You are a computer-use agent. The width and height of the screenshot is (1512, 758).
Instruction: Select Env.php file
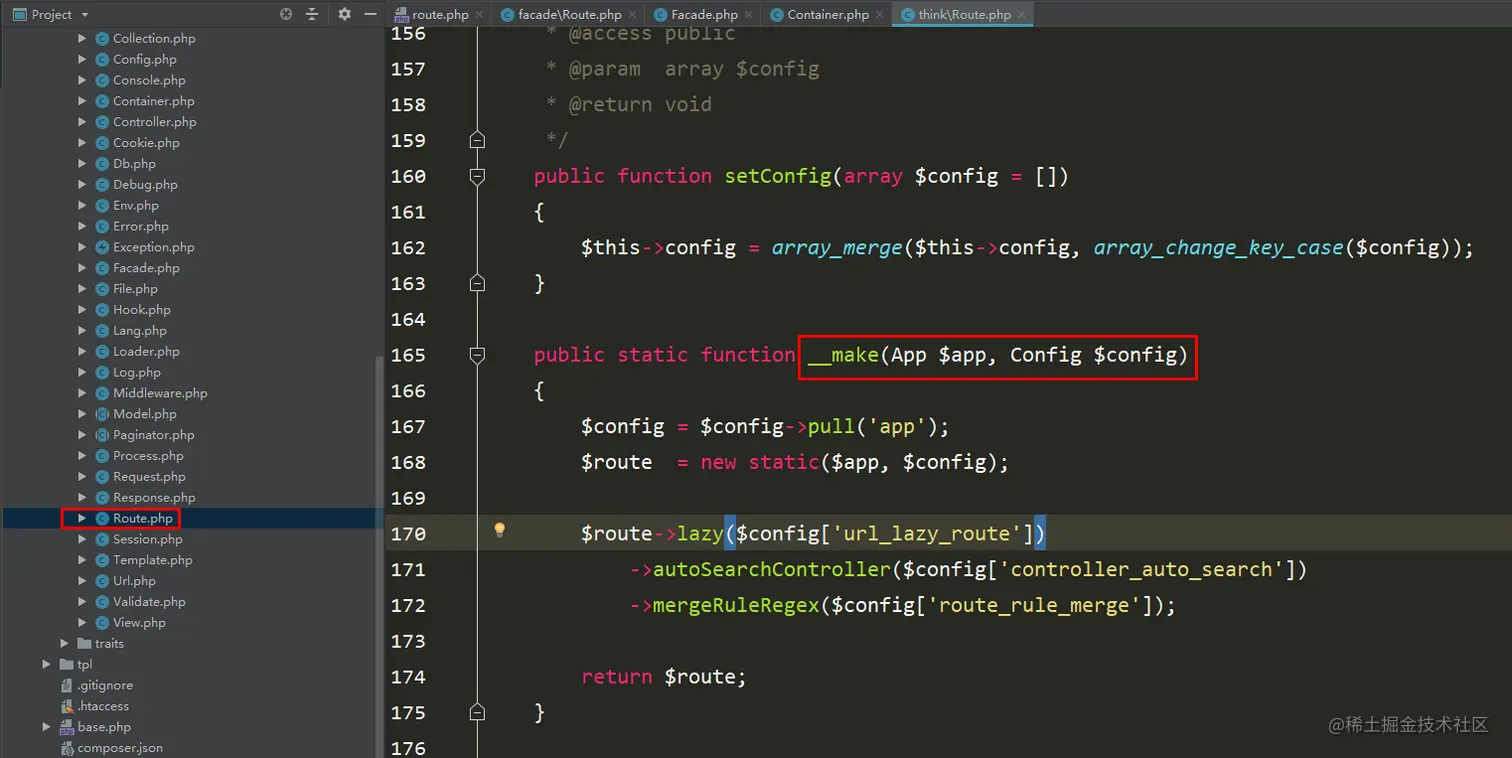pos(136,205)
